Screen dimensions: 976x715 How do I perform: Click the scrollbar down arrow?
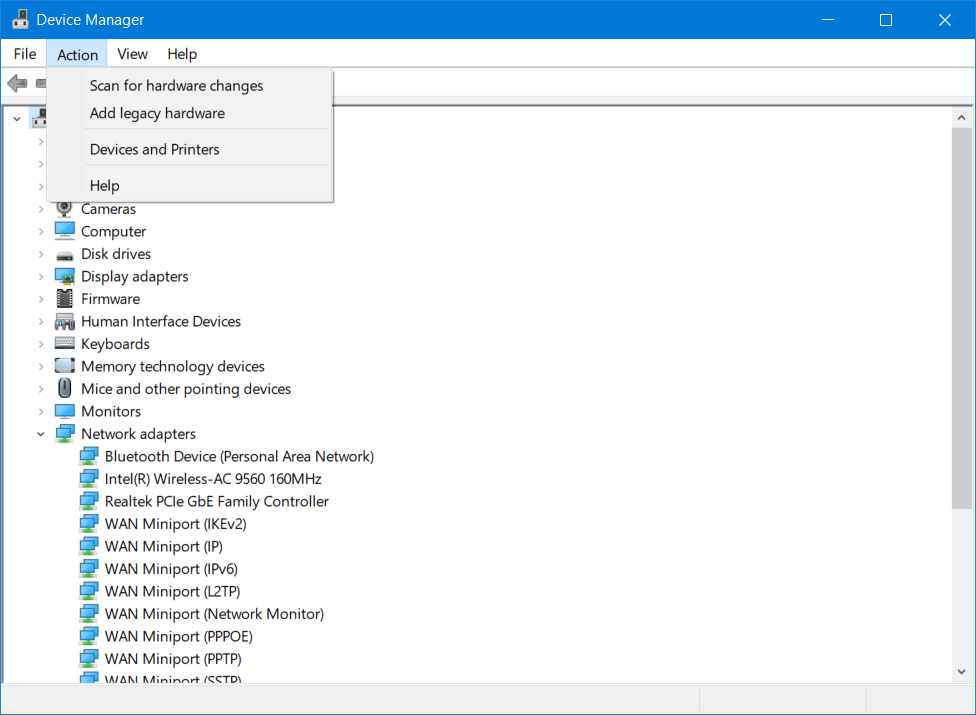tap(961, 671)
